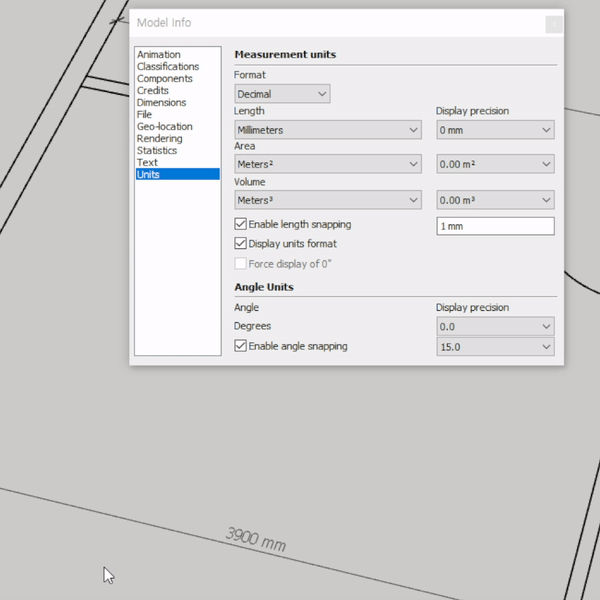This screenshot has width=600, height=600.
Task: Toggle Display units format checkbox
Action: 240,243
